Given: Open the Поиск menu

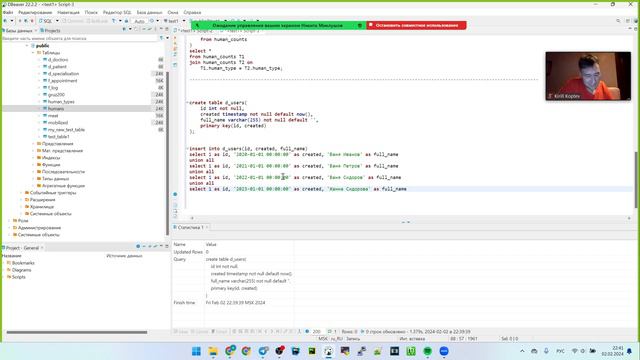Looking at the screenshot, I should [x=91, y=13].
